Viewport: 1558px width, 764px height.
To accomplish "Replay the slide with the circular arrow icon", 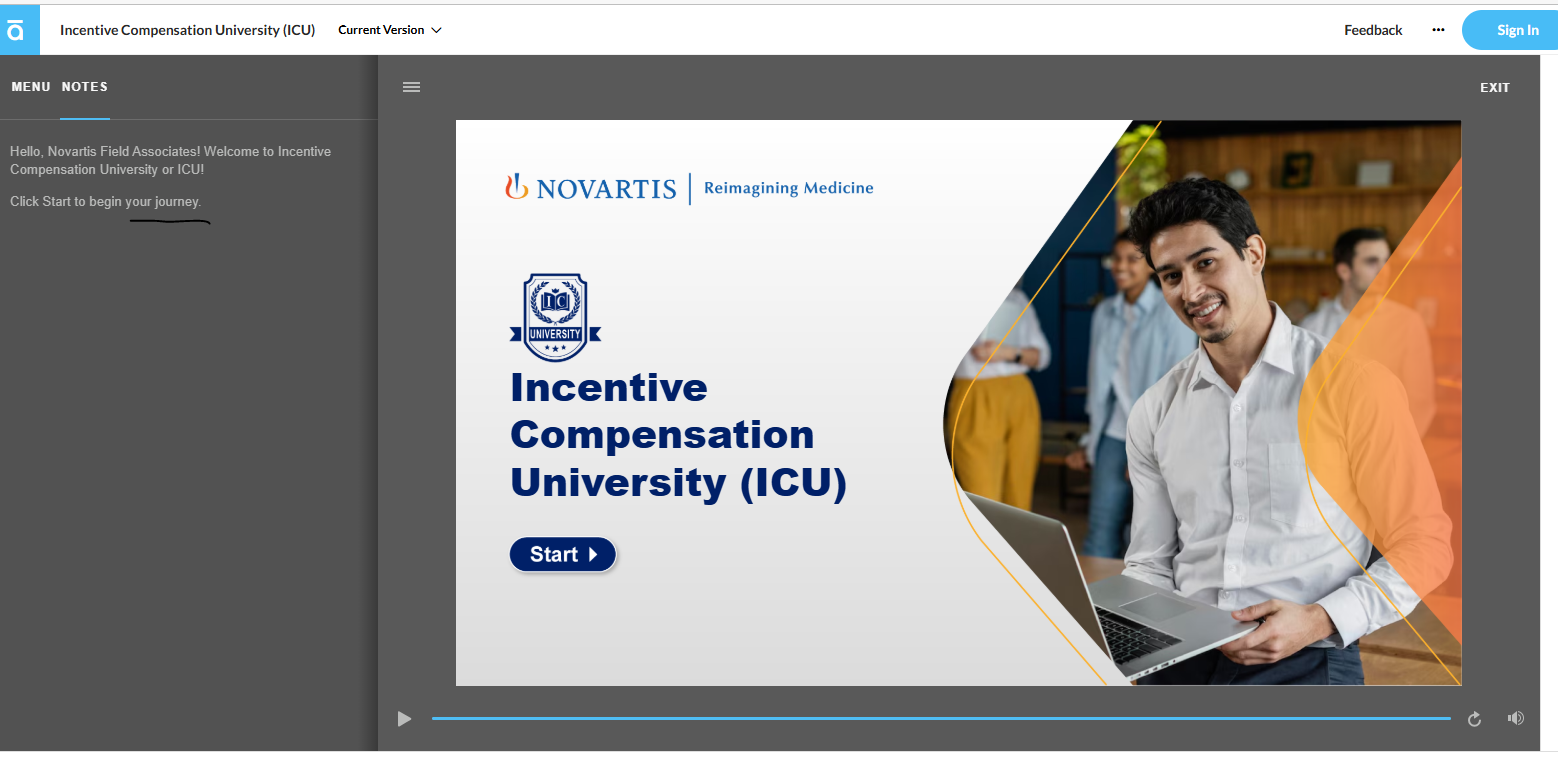I will [x=1474, y=719].
